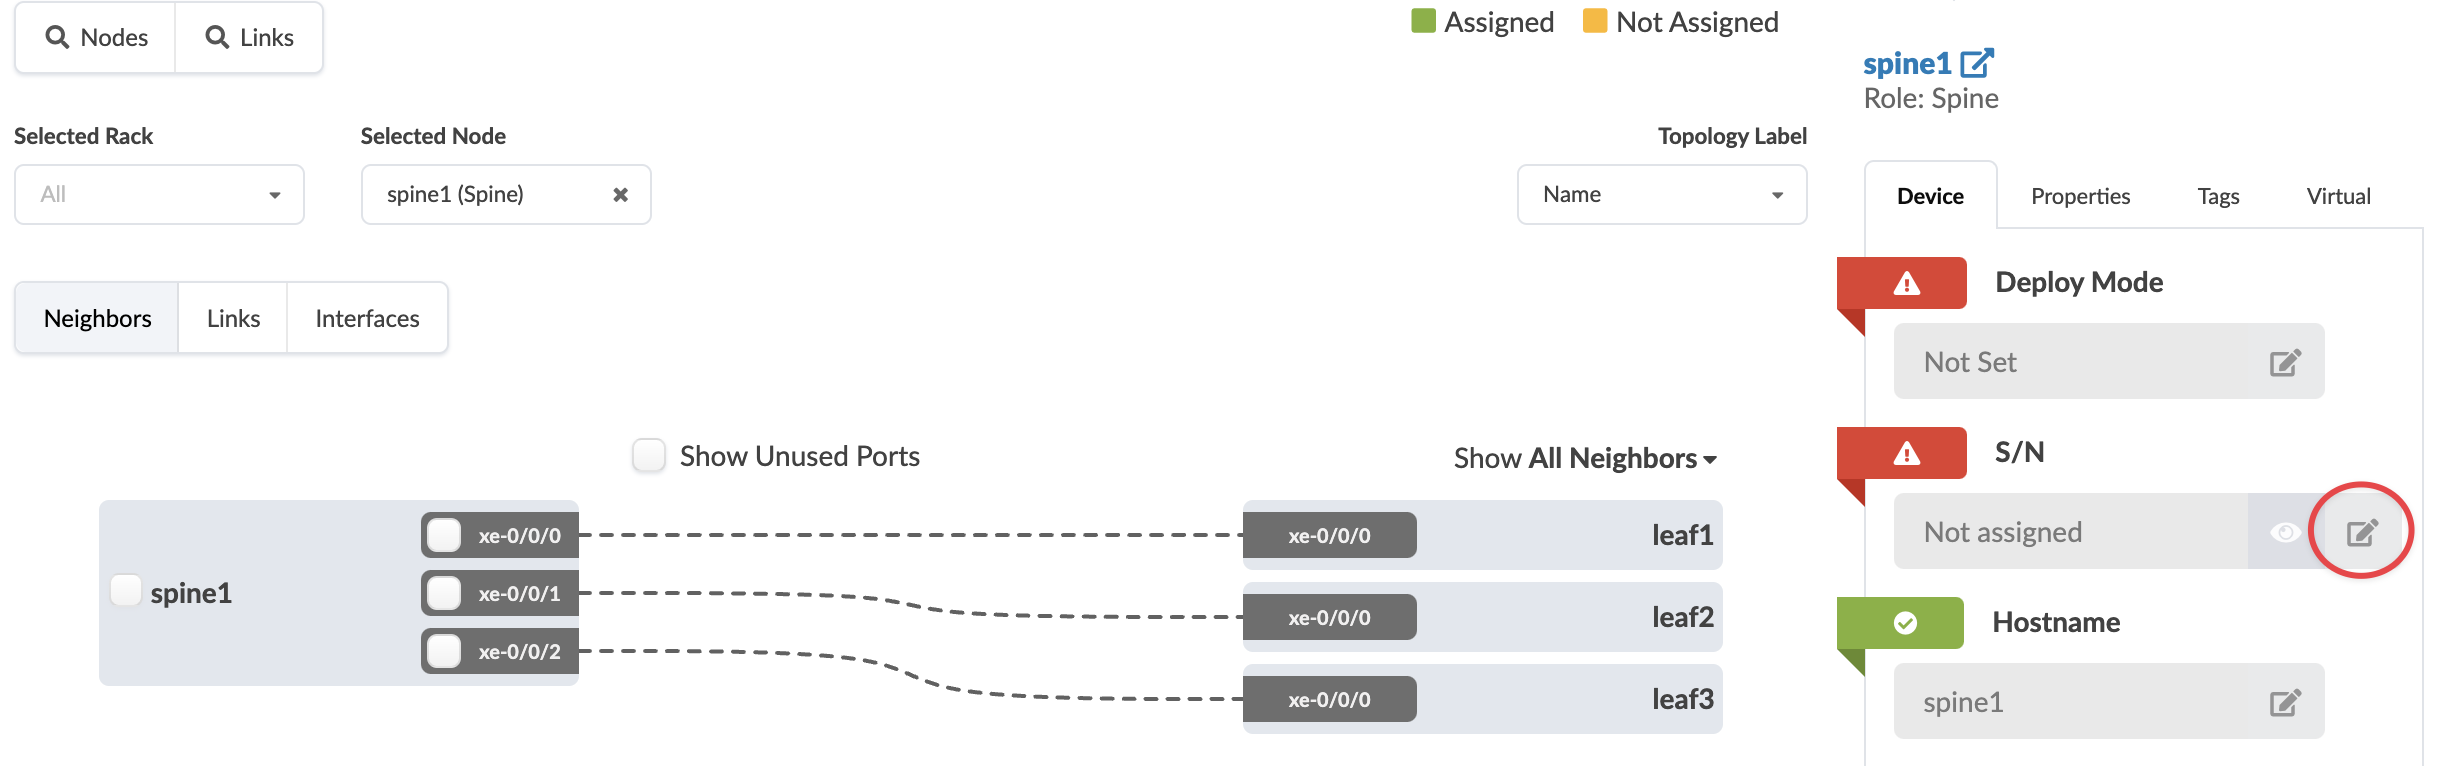Open the Properties tab

click(x=2080, y=196)
